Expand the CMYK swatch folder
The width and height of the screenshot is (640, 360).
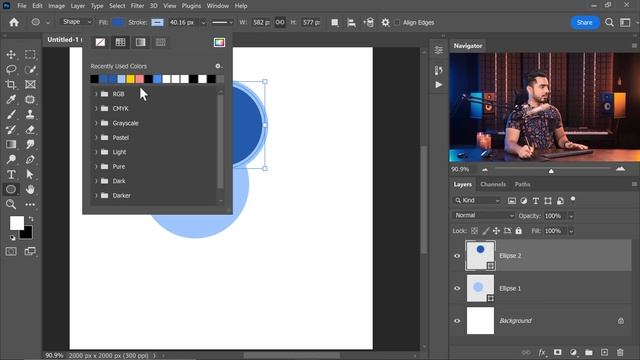[x=96, y=109]
